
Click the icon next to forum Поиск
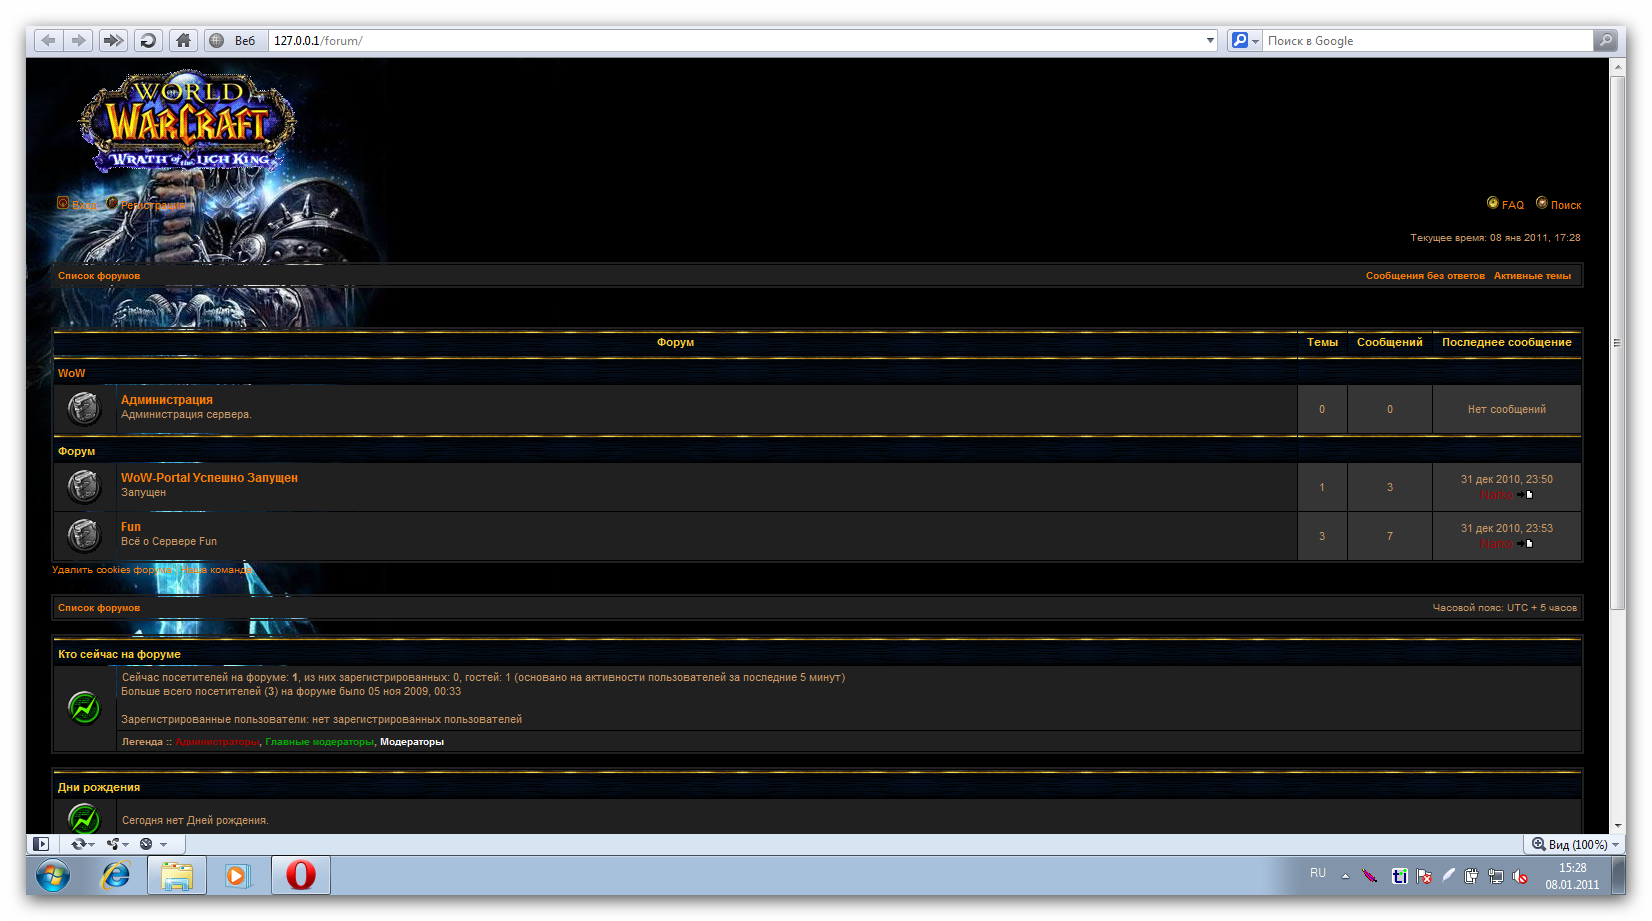point(1542,203)
